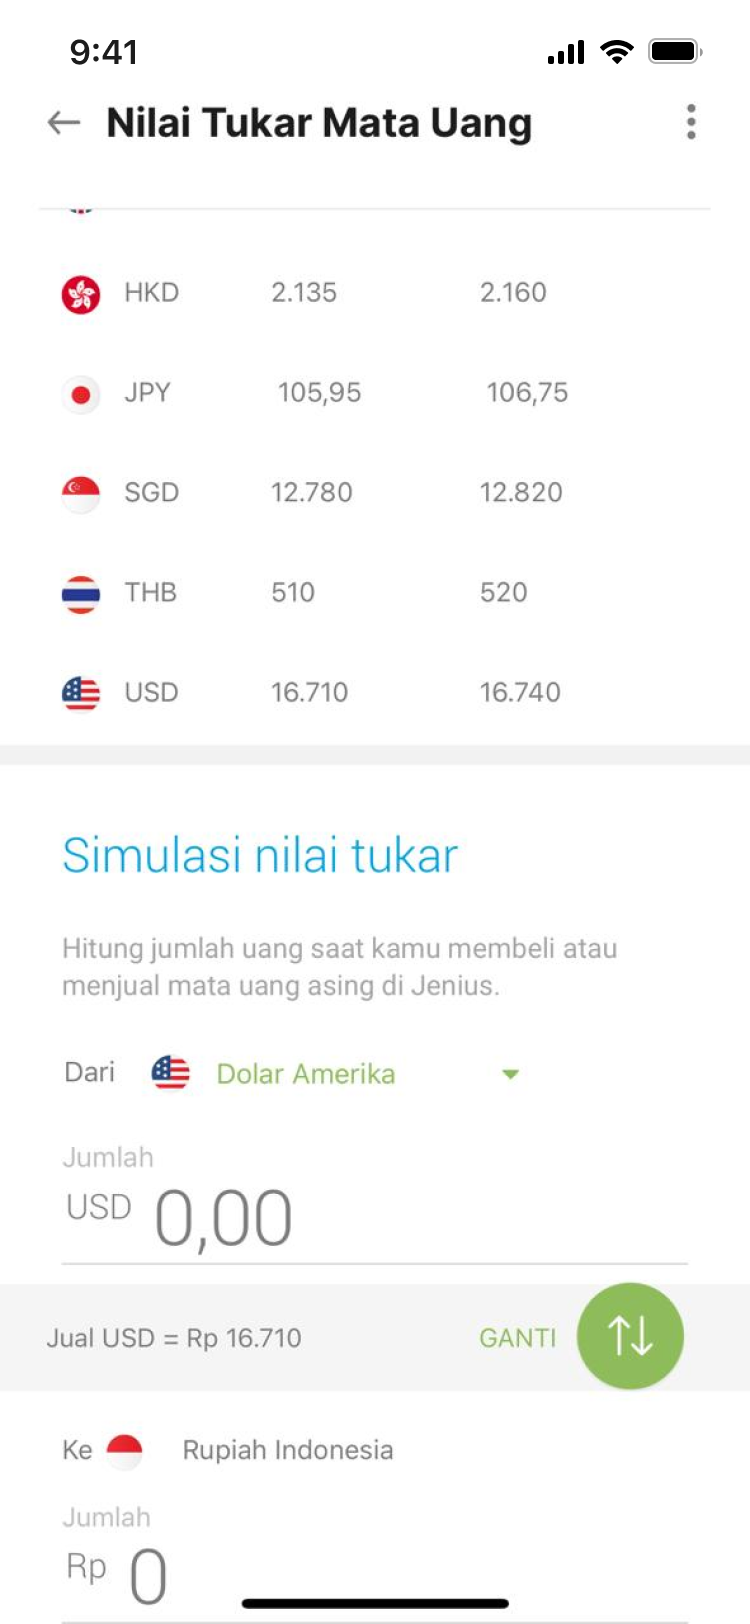Viewport: 750px width, 1624px height.
Task: Open the three-dot overflow menu
Action: pos(690,122)
